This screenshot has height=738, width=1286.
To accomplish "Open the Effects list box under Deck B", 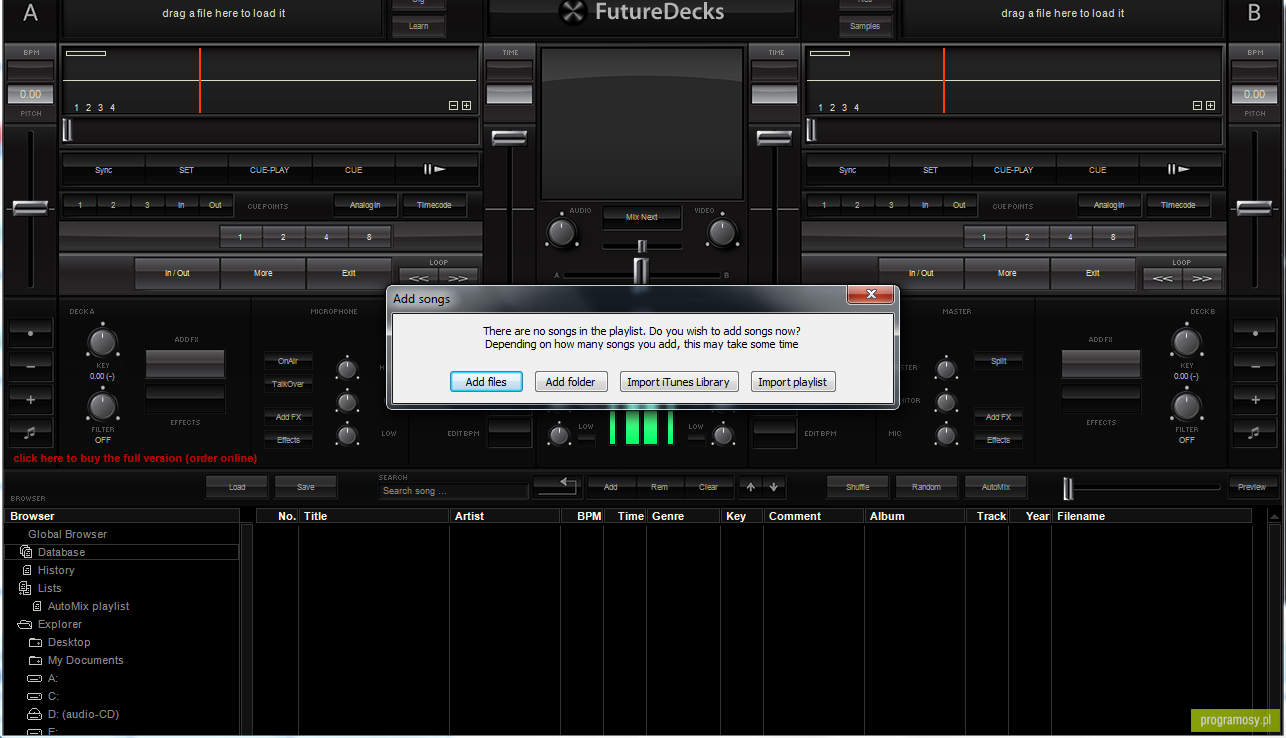I will pos(1101,399).
